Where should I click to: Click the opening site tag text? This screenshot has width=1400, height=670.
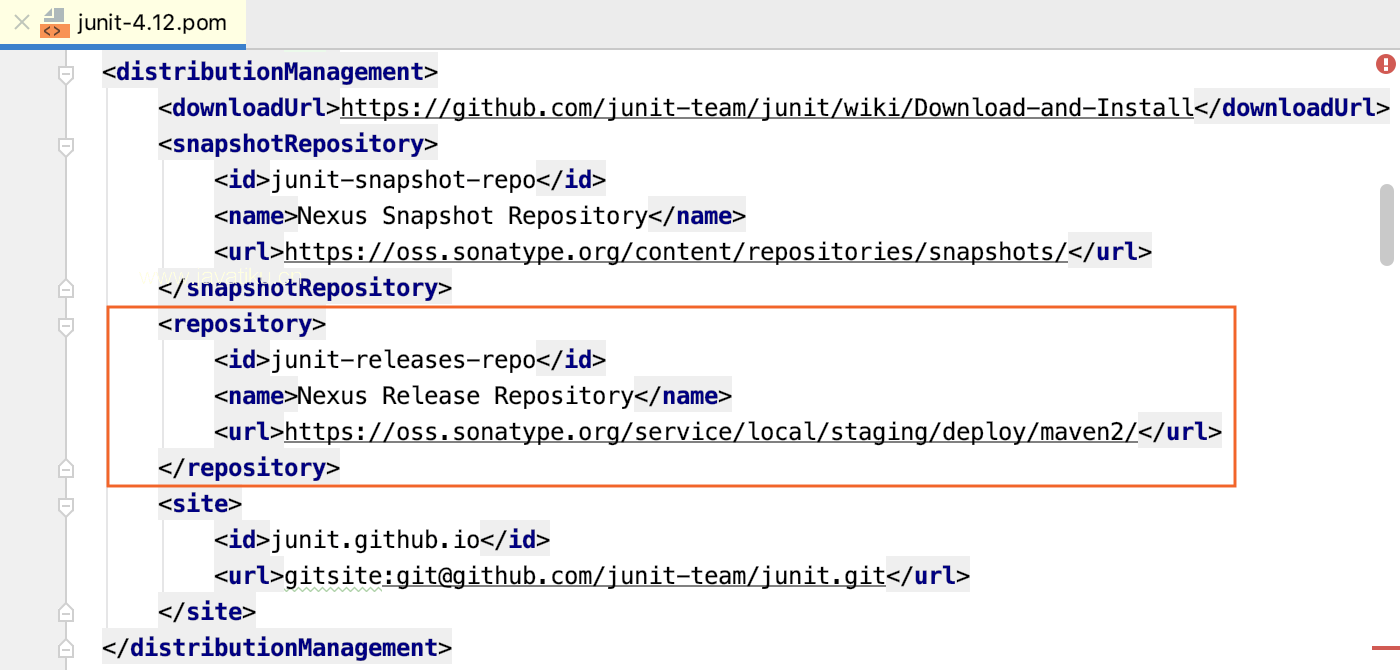pos(200,504)
